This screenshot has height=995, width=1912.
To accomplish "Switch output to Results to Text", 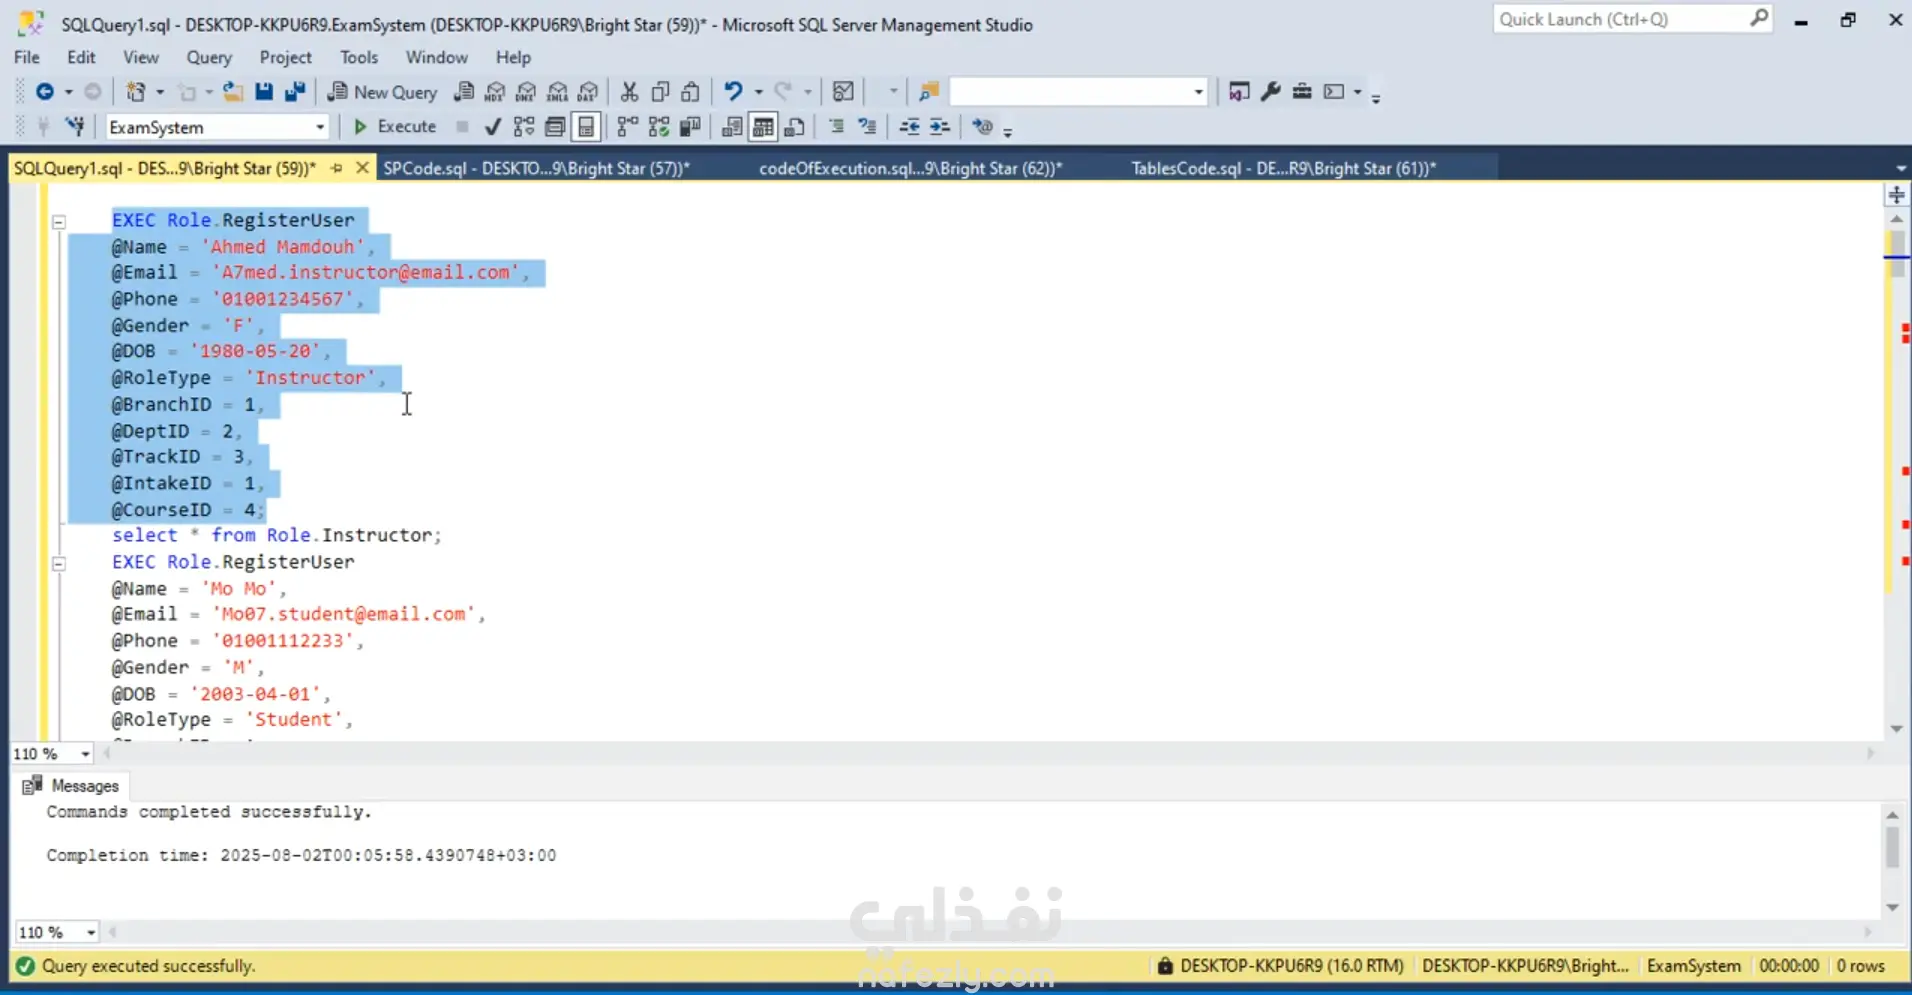I will (732, 127).
